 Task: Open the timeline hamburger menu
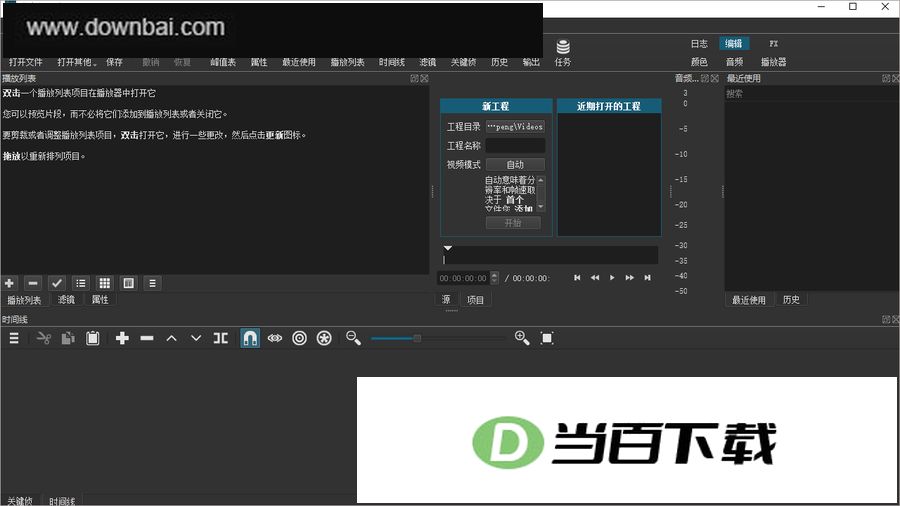click(x=14, y=338)
